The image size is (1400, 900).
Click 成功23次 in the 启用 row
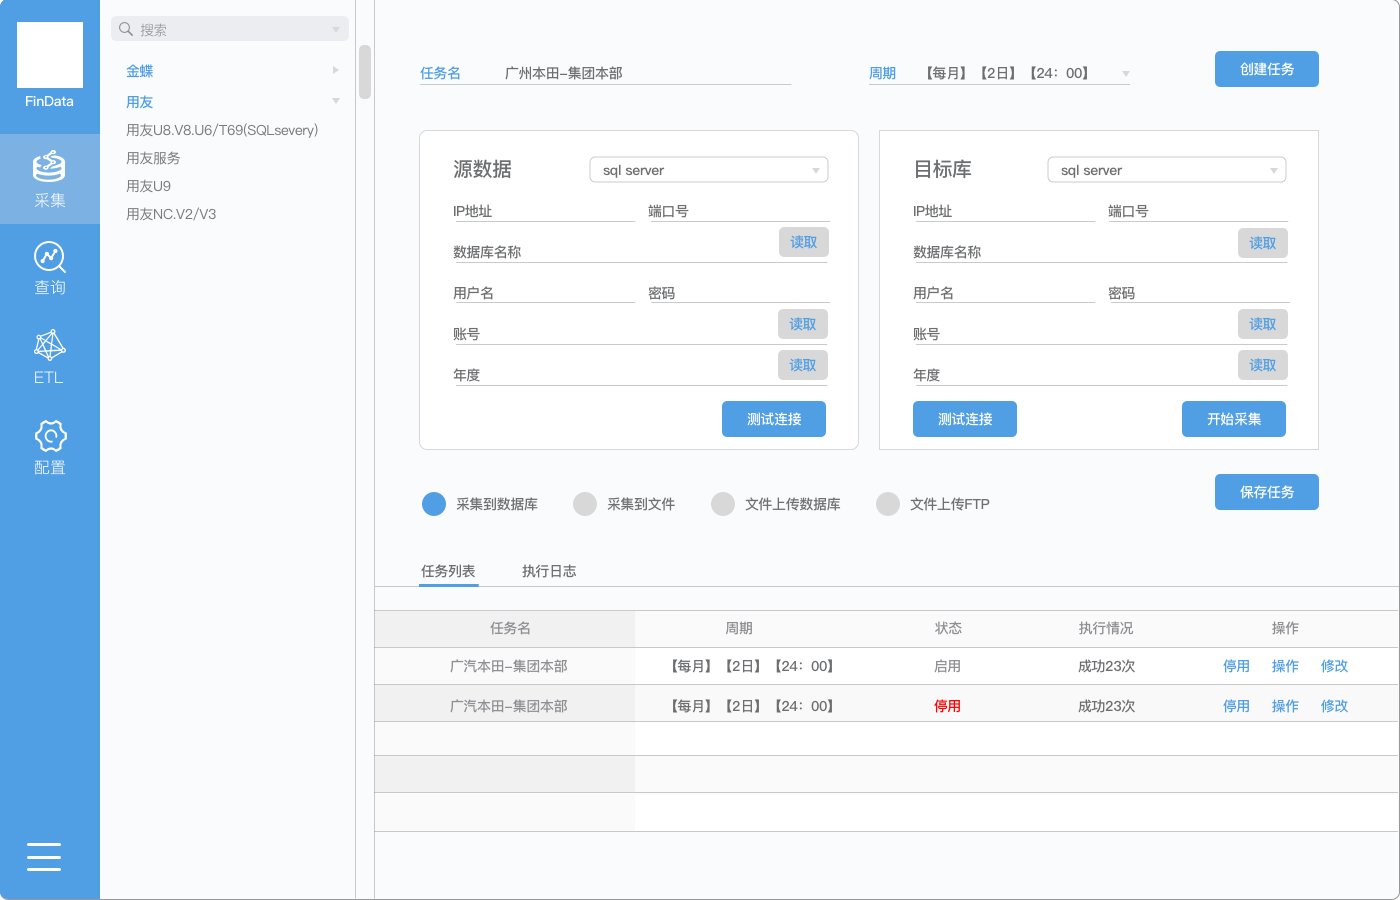1106,666
